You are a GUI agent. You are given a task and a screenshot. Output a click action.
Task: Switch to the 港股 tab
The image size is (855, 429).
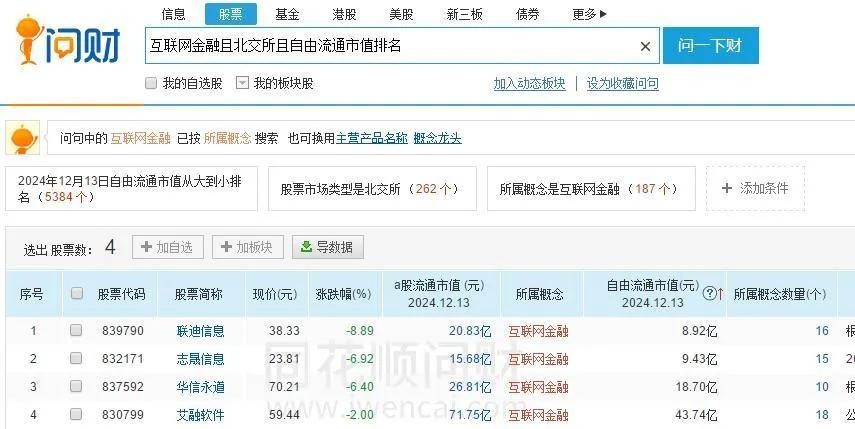pyautogui.click(x=345, y=14)
